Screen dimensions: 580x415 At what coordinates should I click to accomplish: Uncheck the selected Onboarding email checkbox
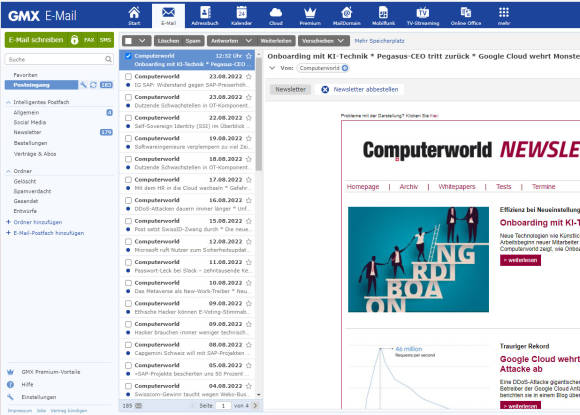tap(128, 56)
